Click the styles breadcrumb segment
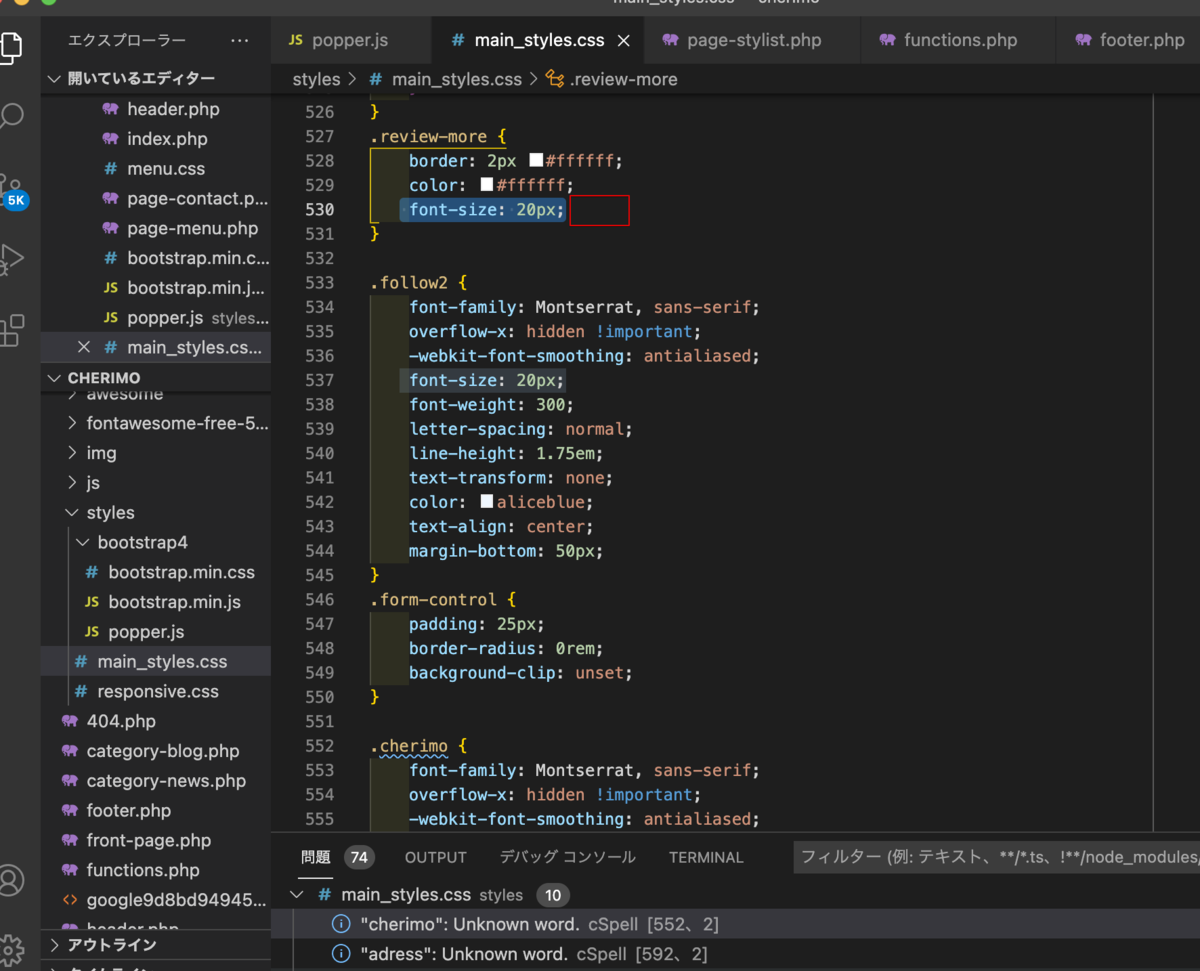Image resolution: width=1200 pixels, height=971 pixels. tap(316, 79)
